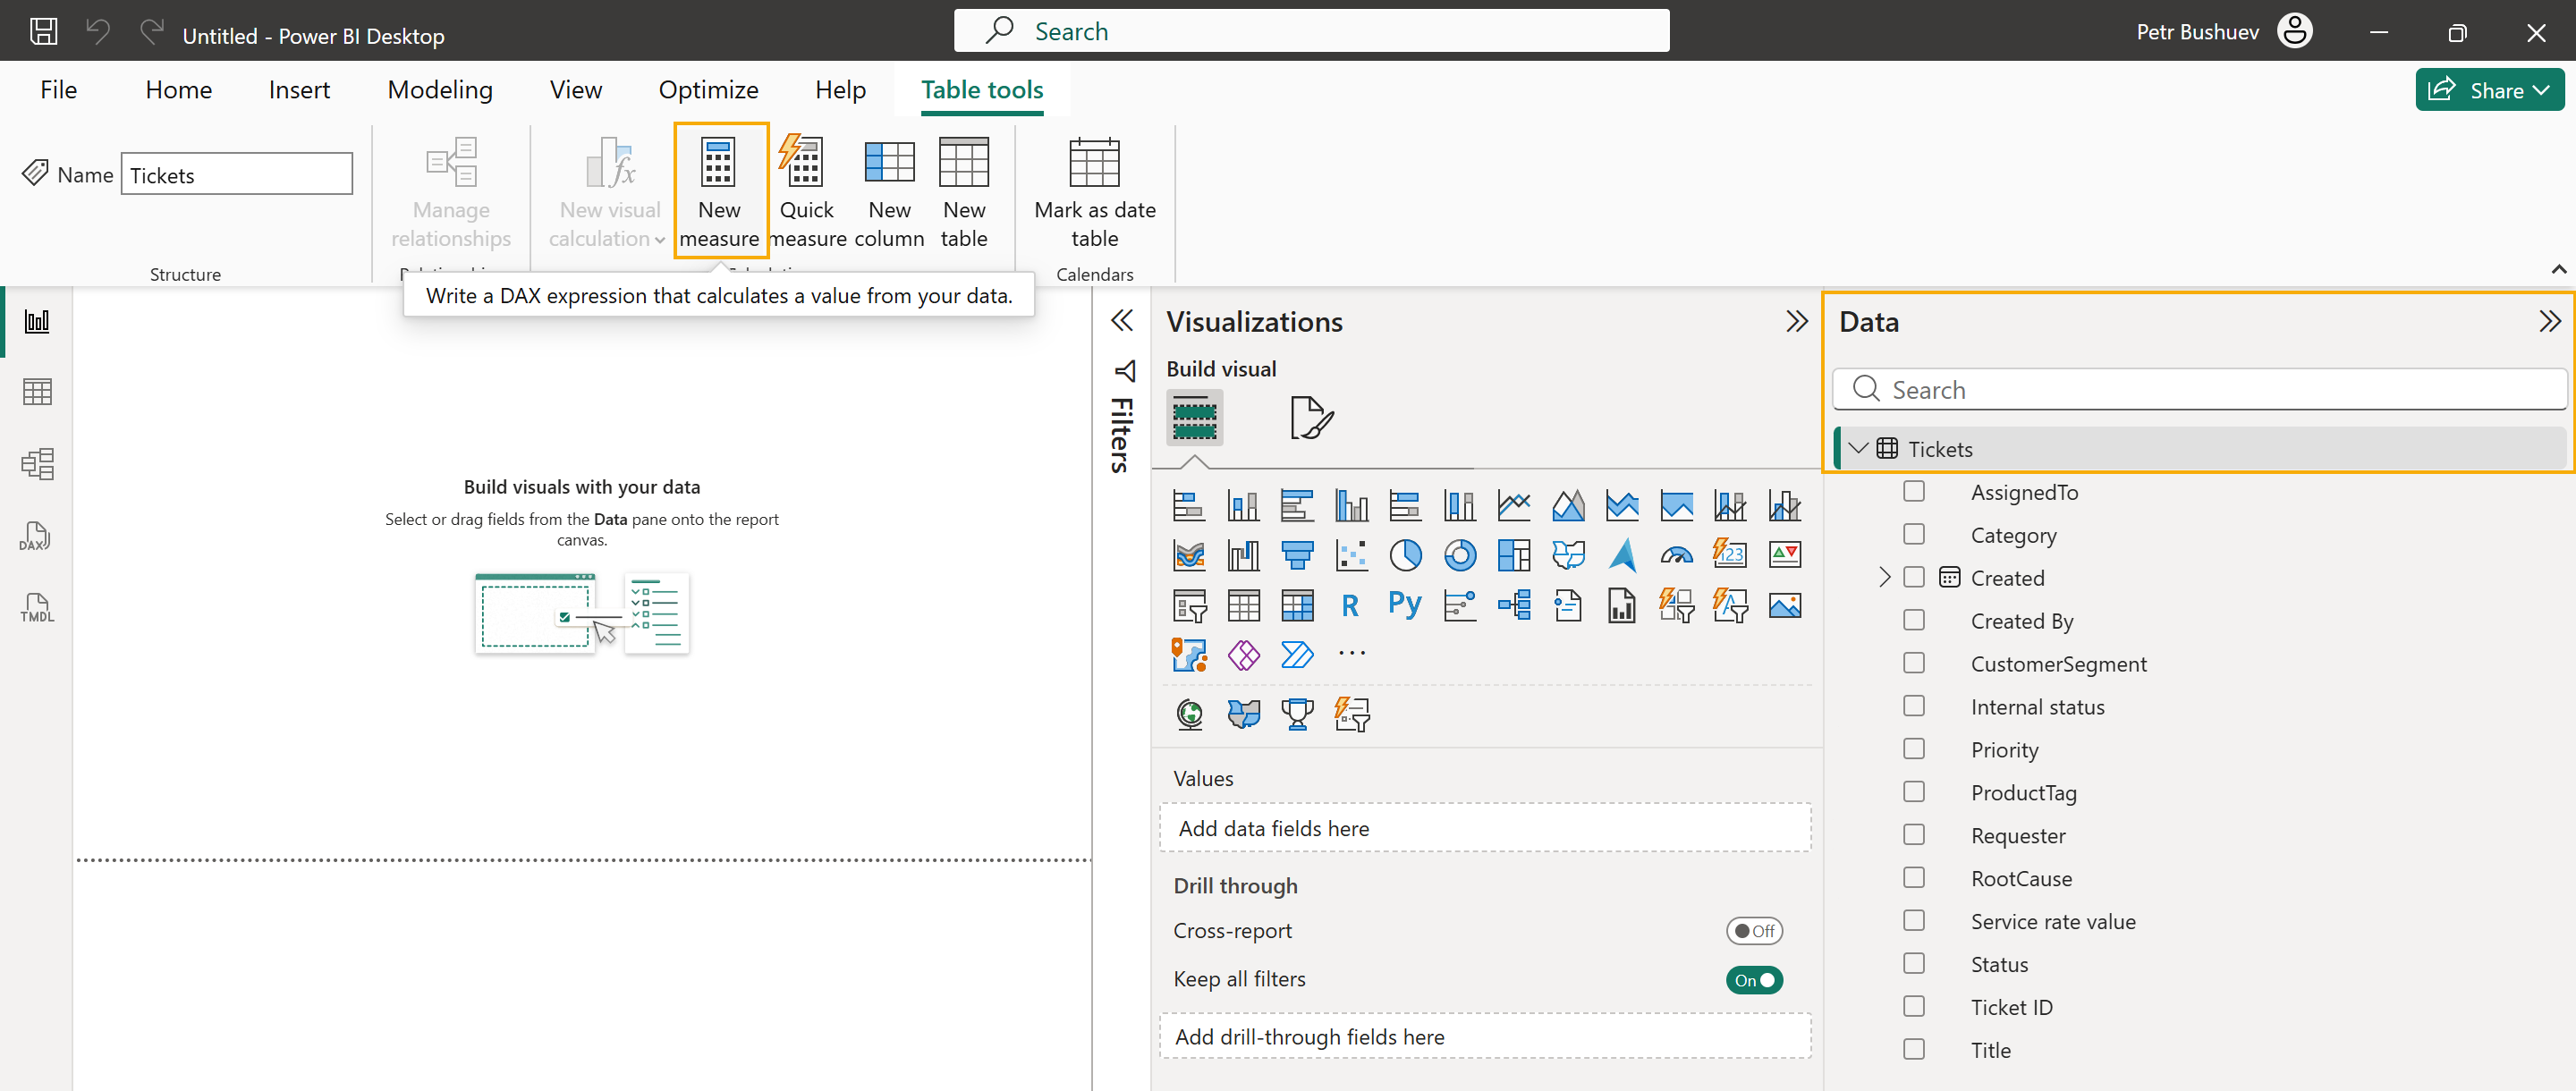Select the KPI visual
The image size is (2576, 1091).
(x=1785, y=555)
